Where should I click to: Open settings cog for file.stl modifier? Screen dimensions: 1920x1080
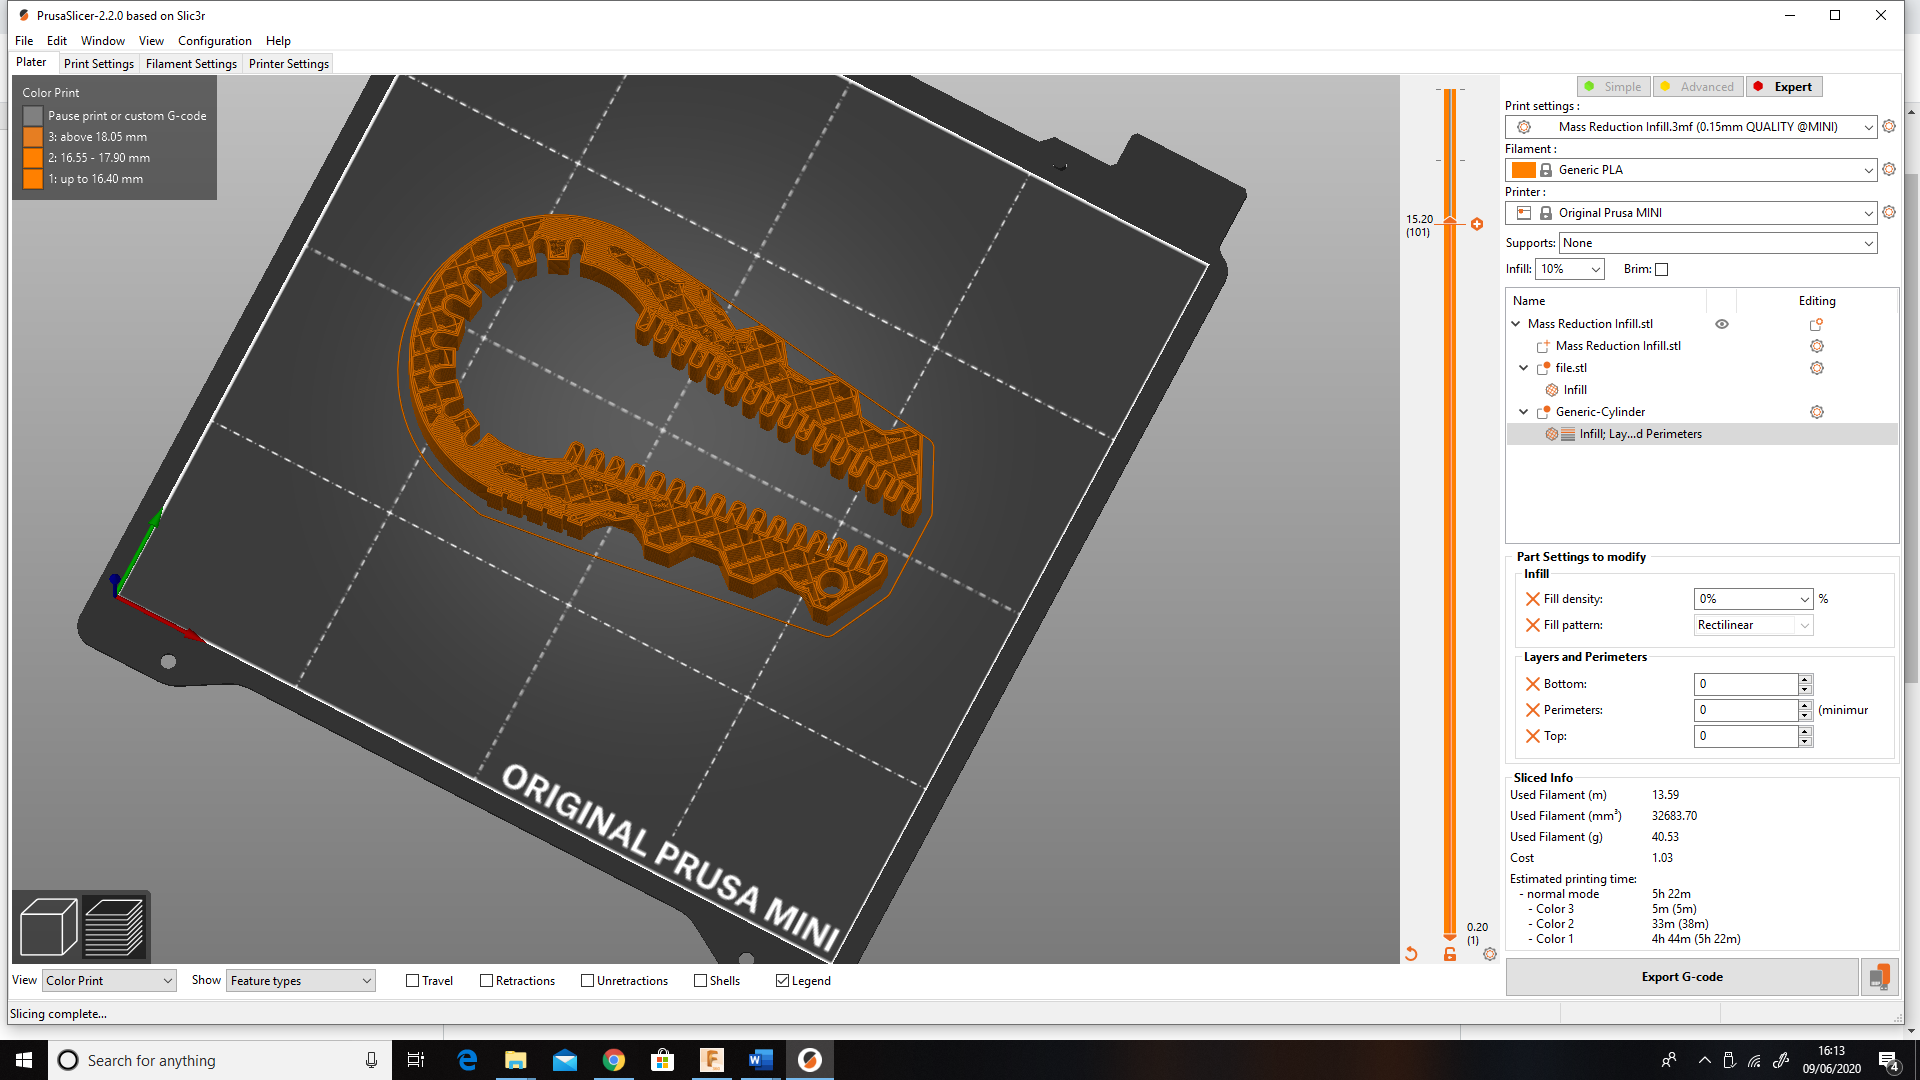pos(1817,368)
